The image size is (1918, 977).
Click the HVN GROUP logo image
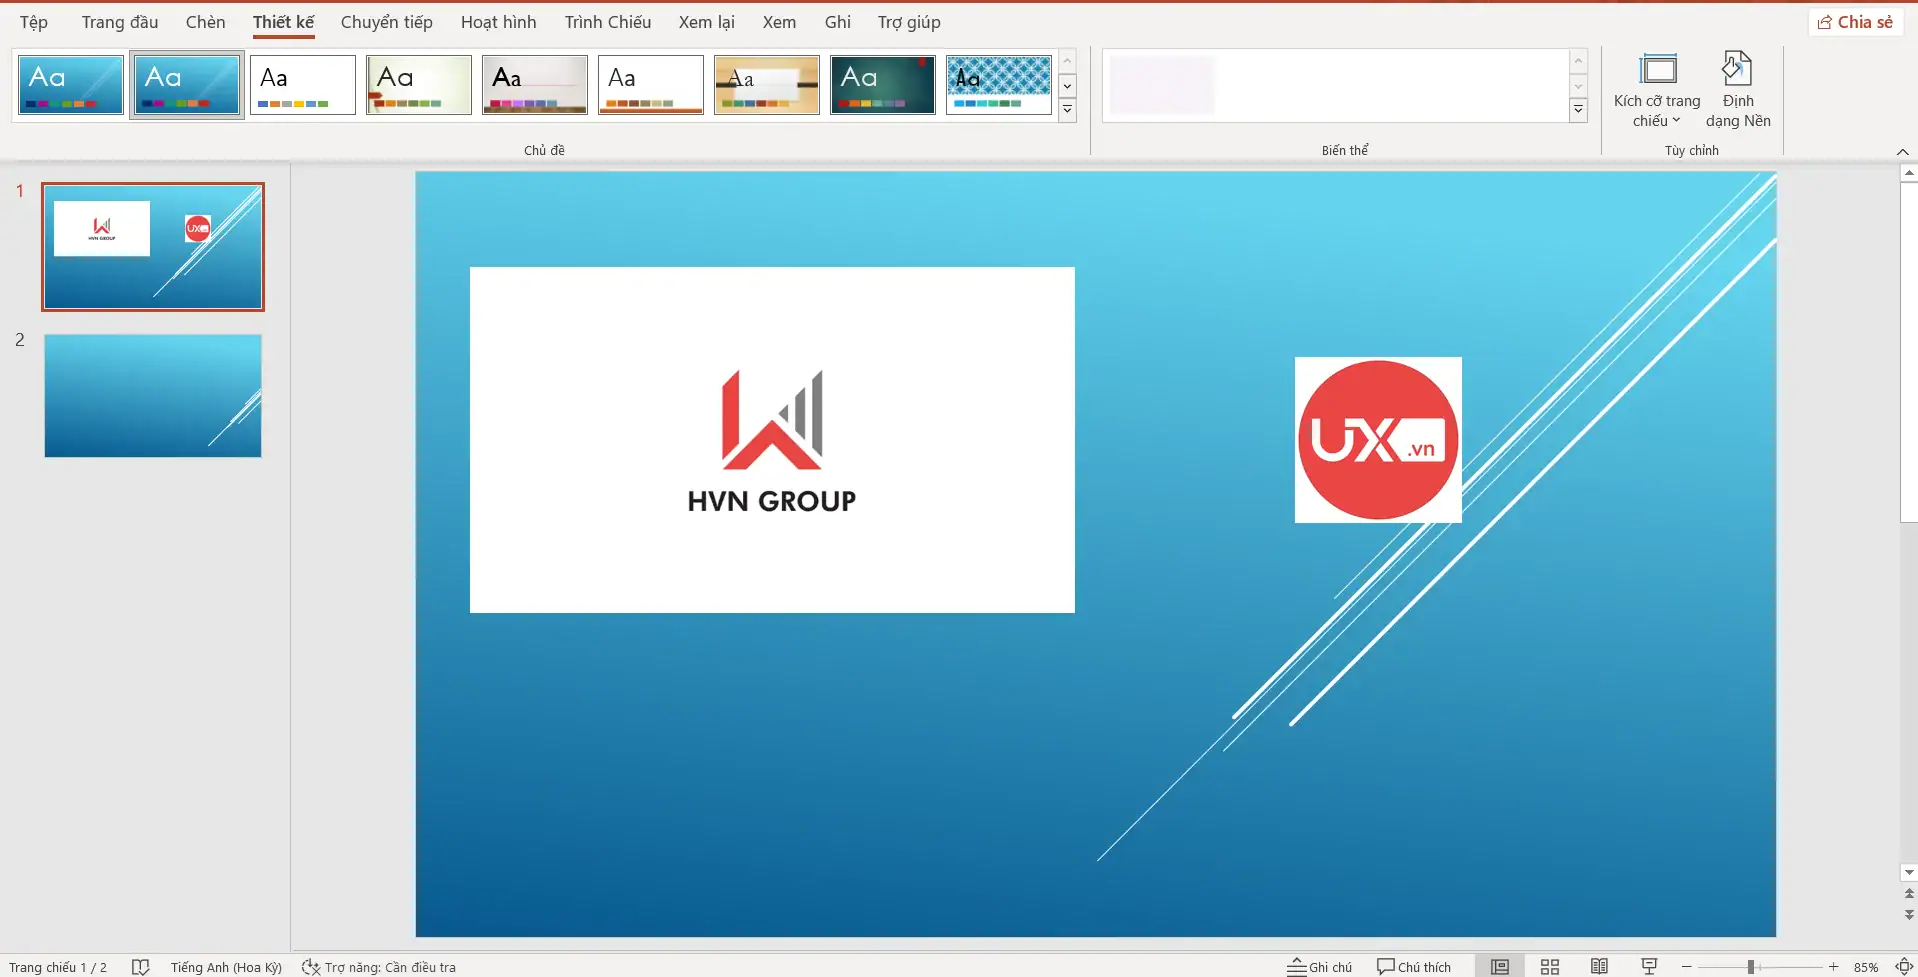click(772, 440)
